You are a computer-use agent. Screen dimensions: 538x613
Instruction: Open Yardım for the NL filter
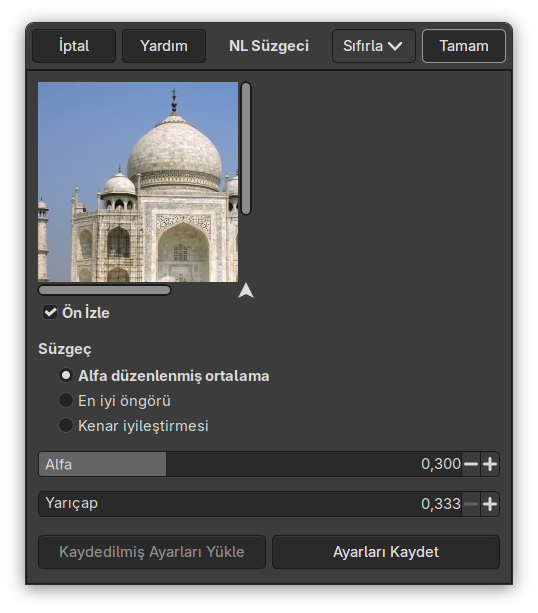point(164,46)
